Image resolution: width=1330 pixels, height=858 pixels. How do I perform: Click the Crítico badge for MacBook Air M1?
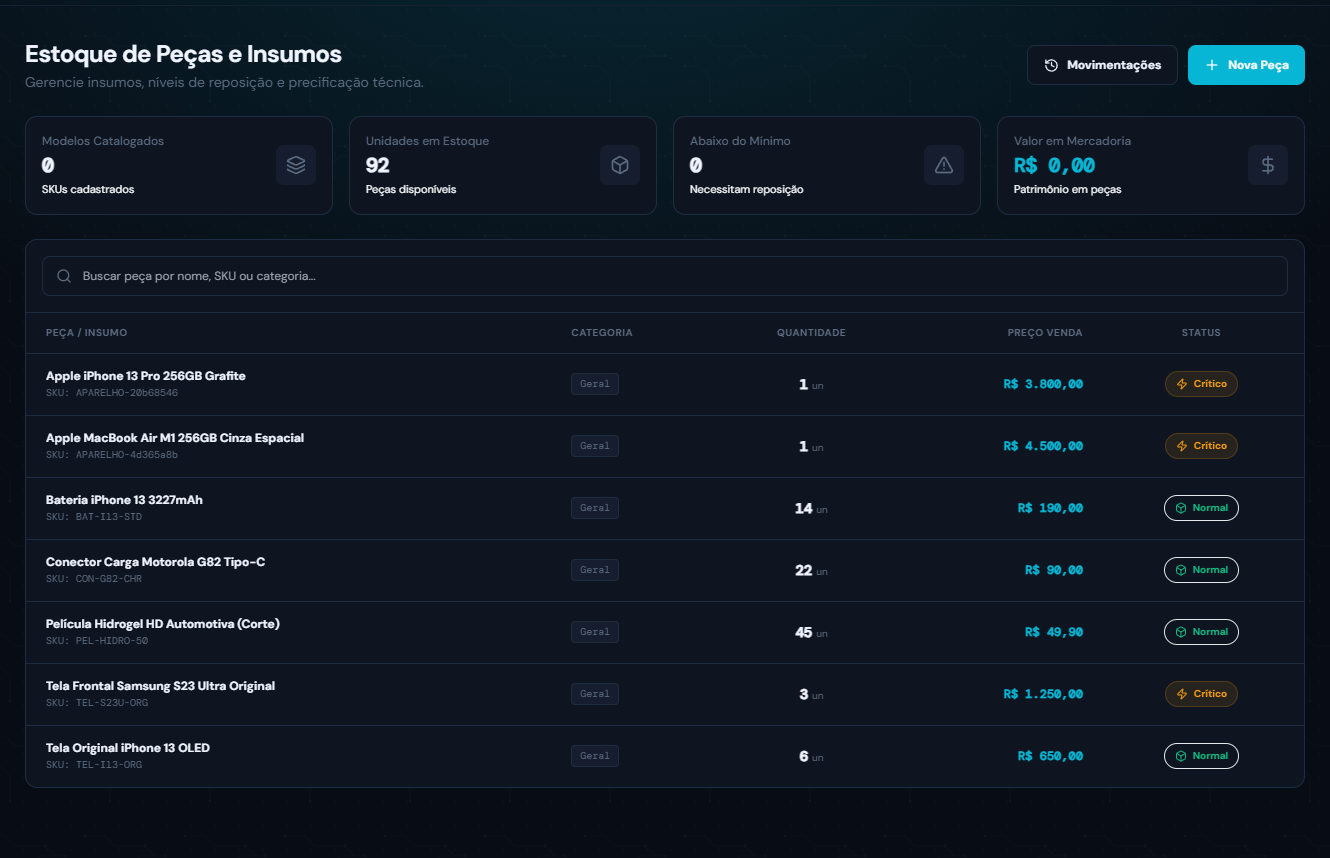point(1201,446)
